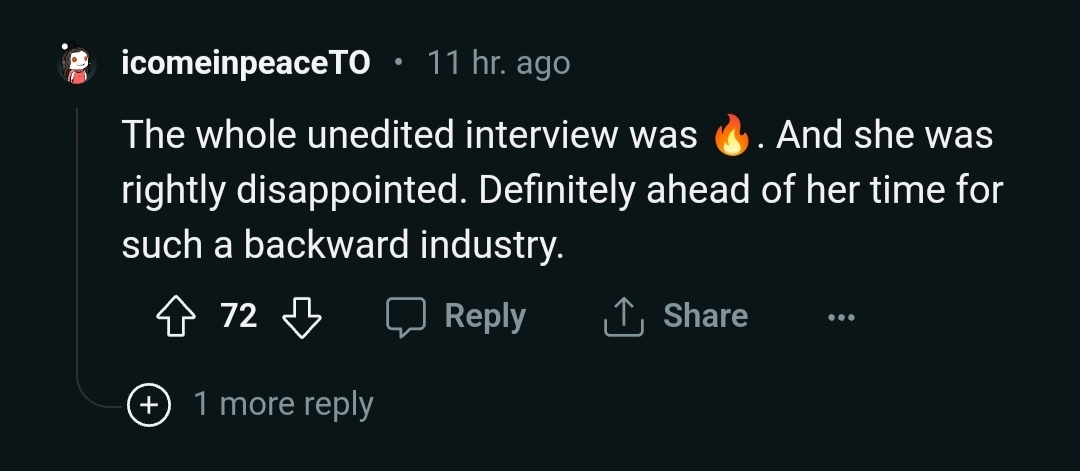
Task: Open the "1 more reply" link
Action: 283,404
